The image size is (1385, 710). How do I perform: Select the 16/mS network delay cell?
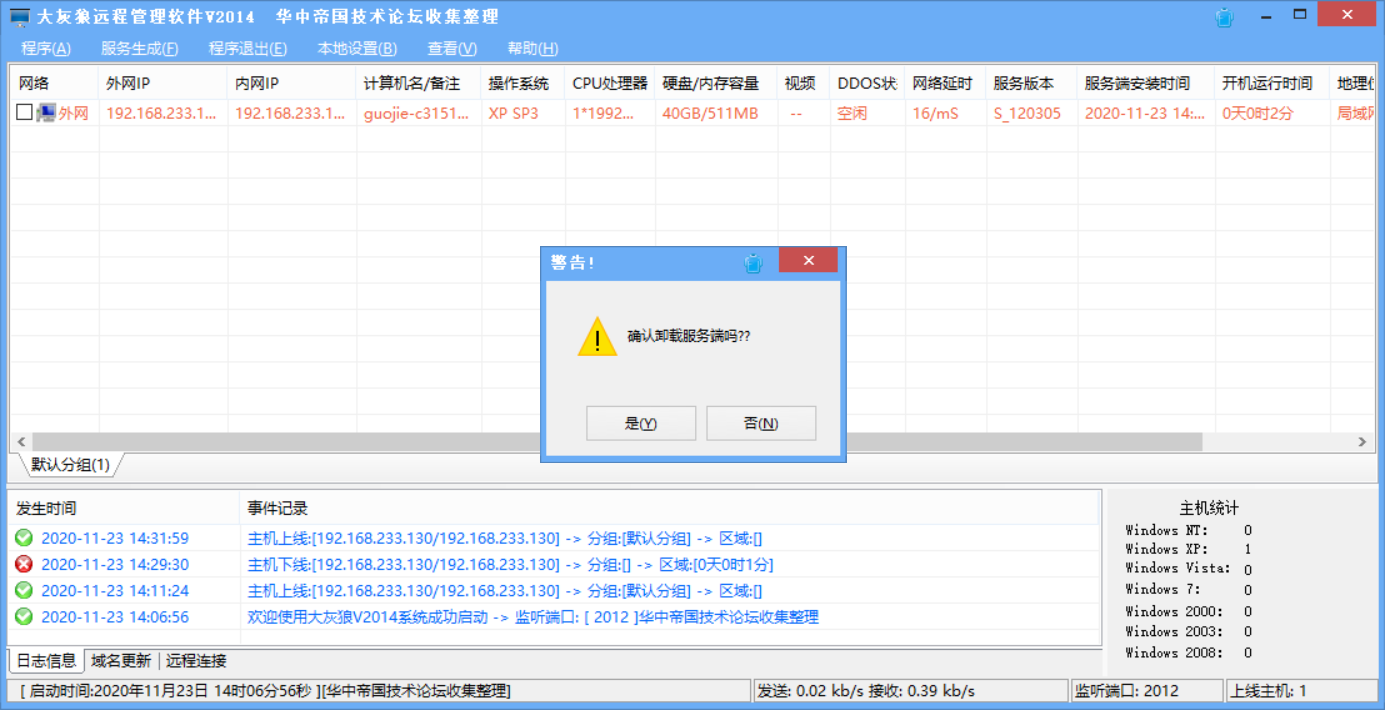click(935, 113)
